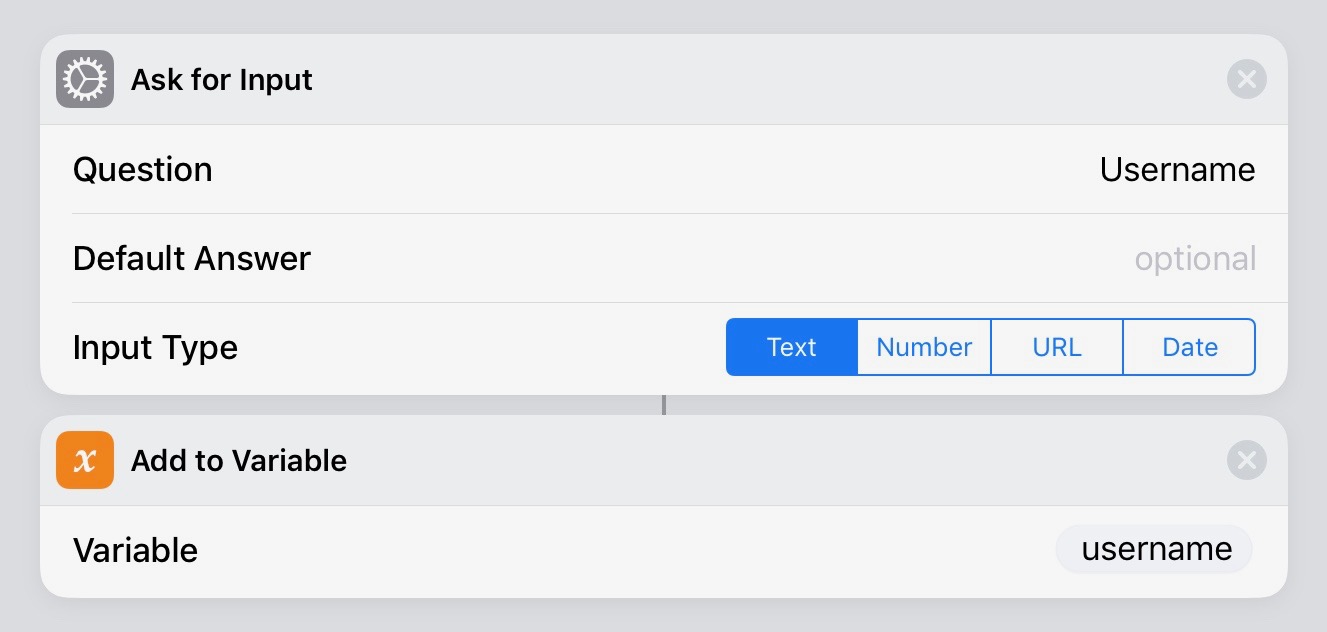The image size is (1327, 632).
Task: Delete the Add to Variable action
Action: (x=1246, y=460)
